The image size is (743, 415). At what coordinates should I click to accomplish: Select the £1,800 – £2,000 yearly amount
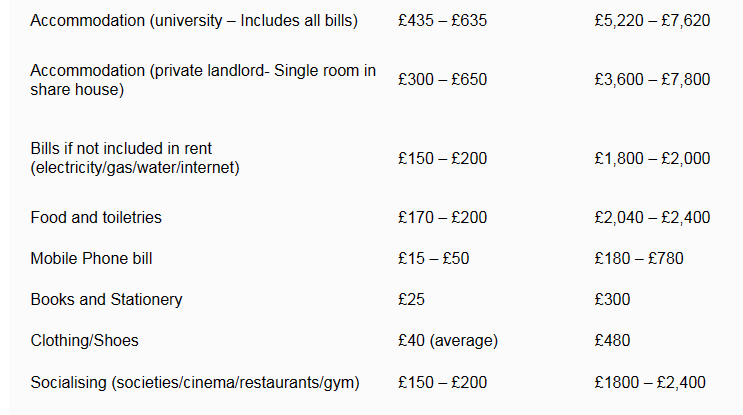651,158
